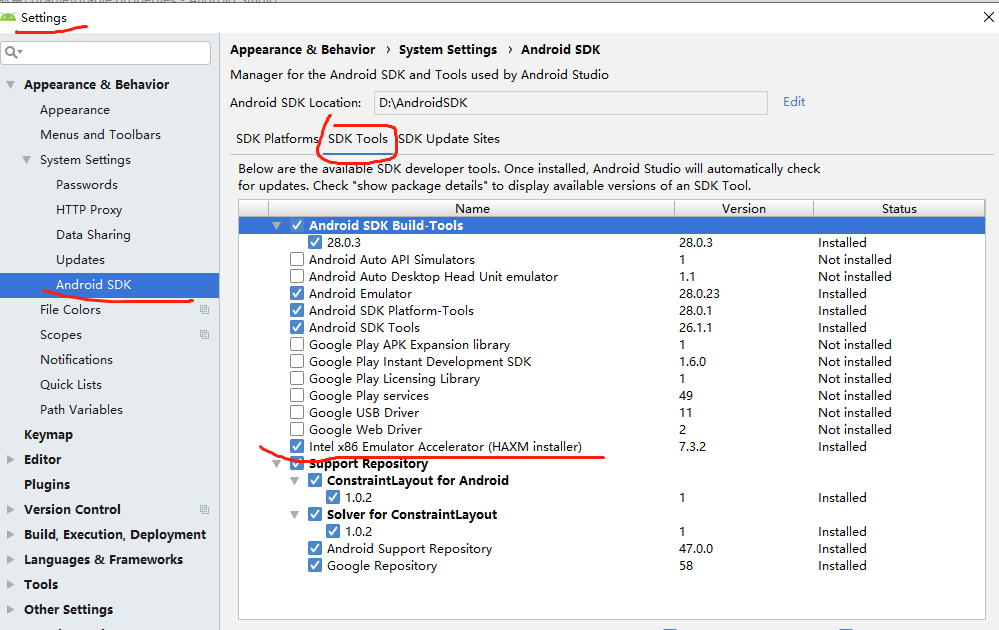The image size is (999, 630).
Task: Collapse the System Settings tree node
Action: 27,160
